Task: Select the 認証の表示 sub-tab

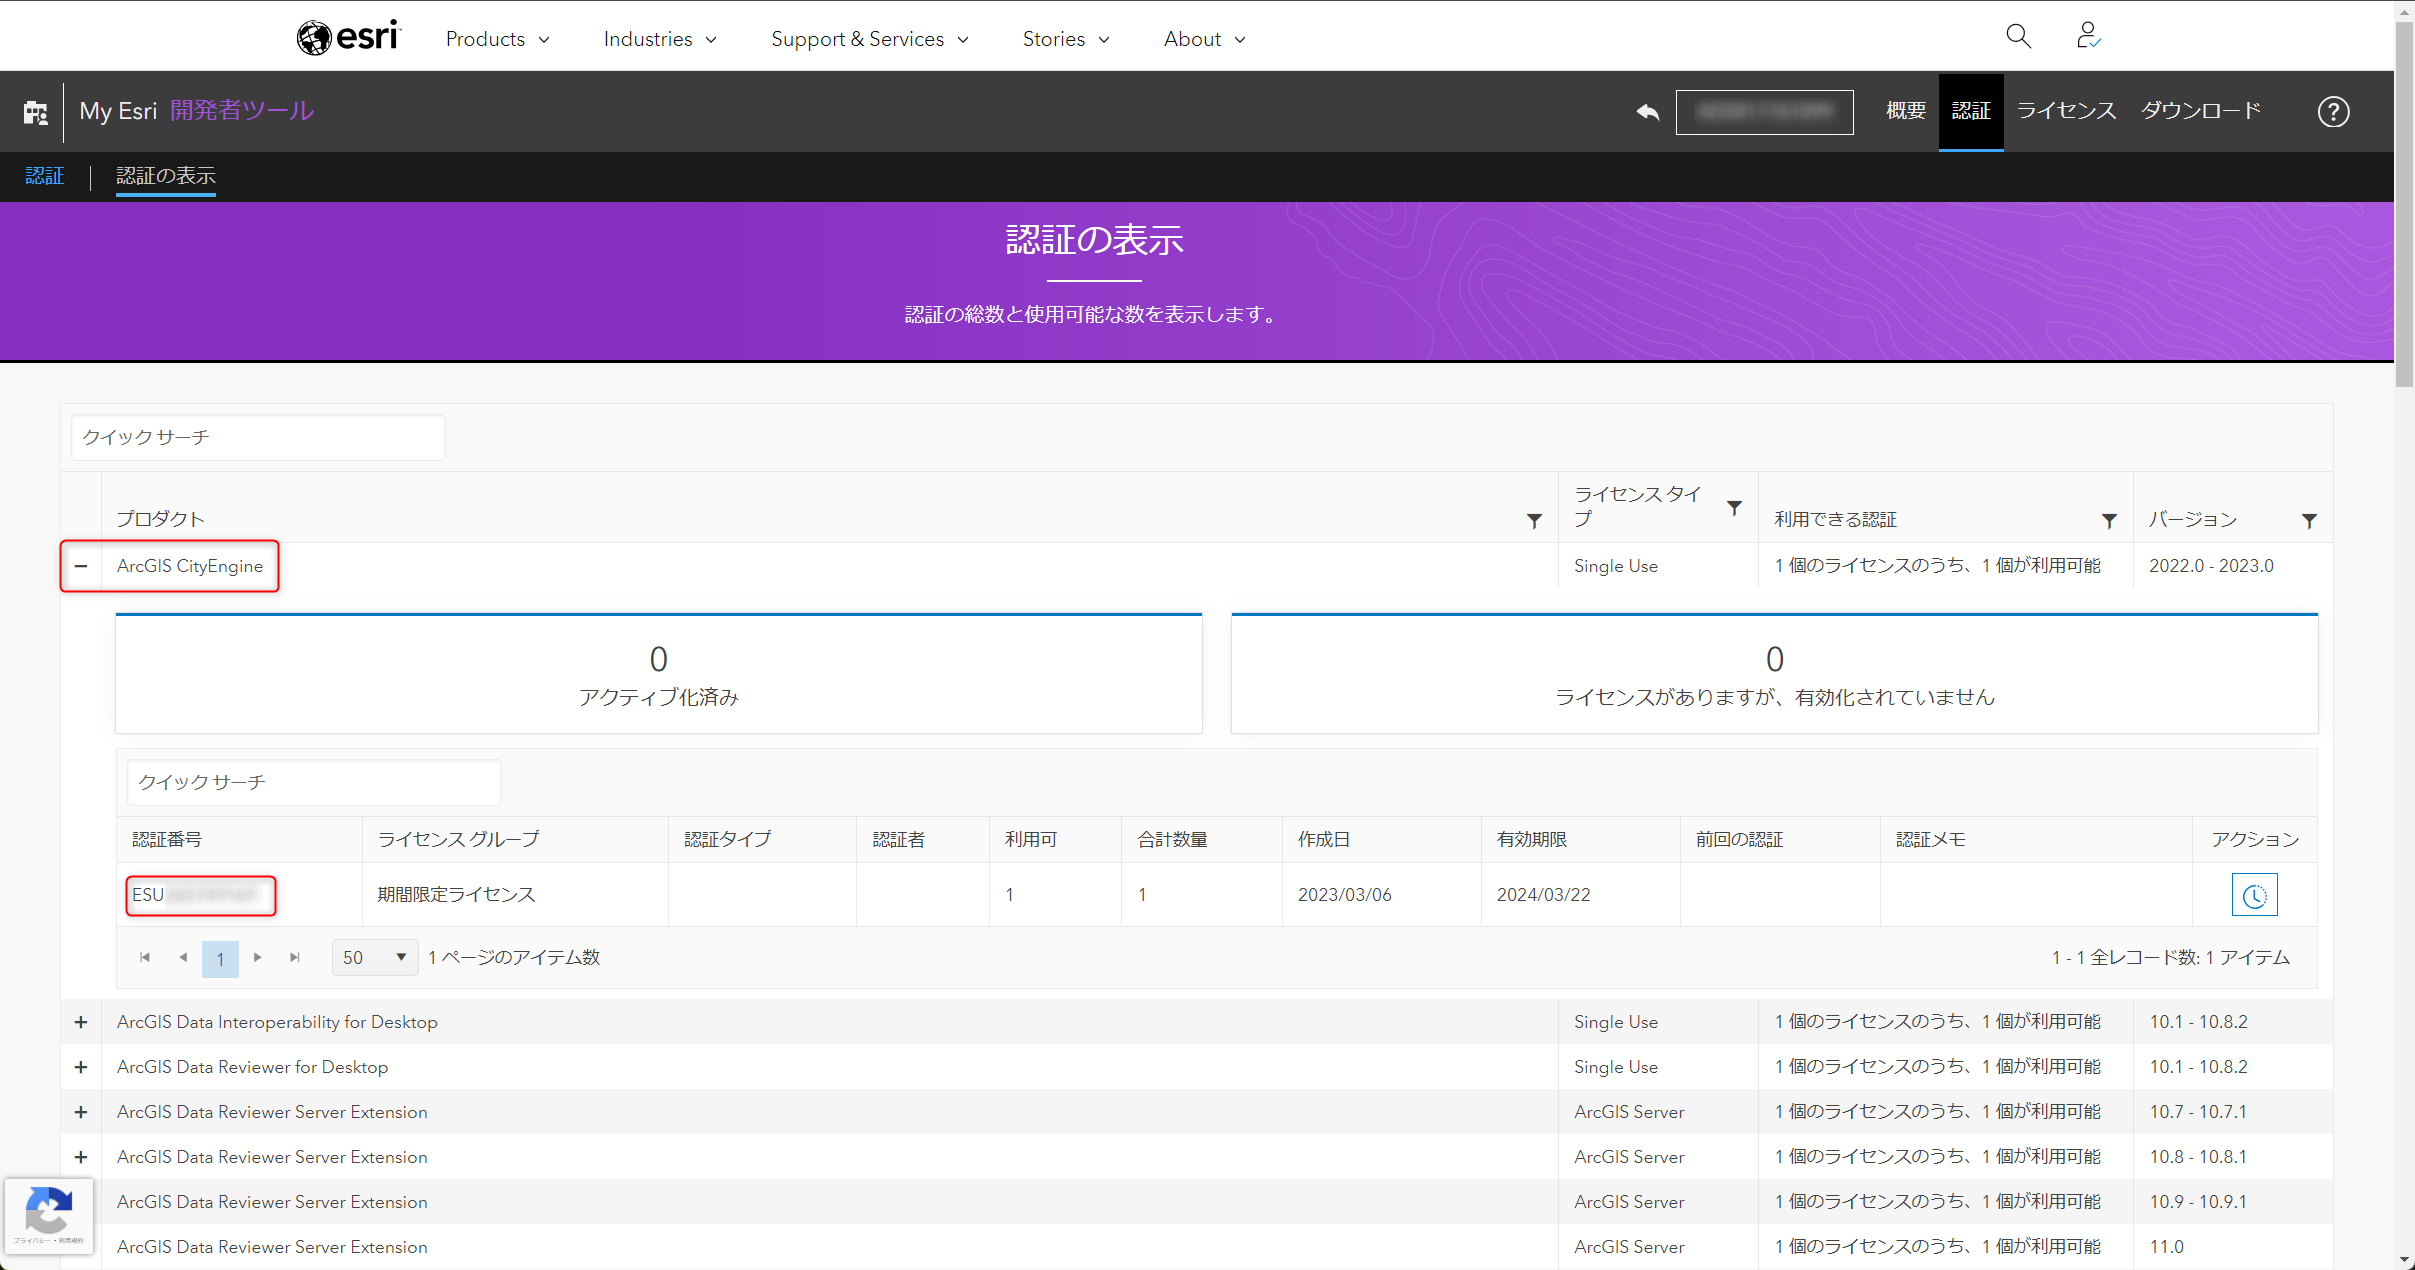Action: coord(166,176)
